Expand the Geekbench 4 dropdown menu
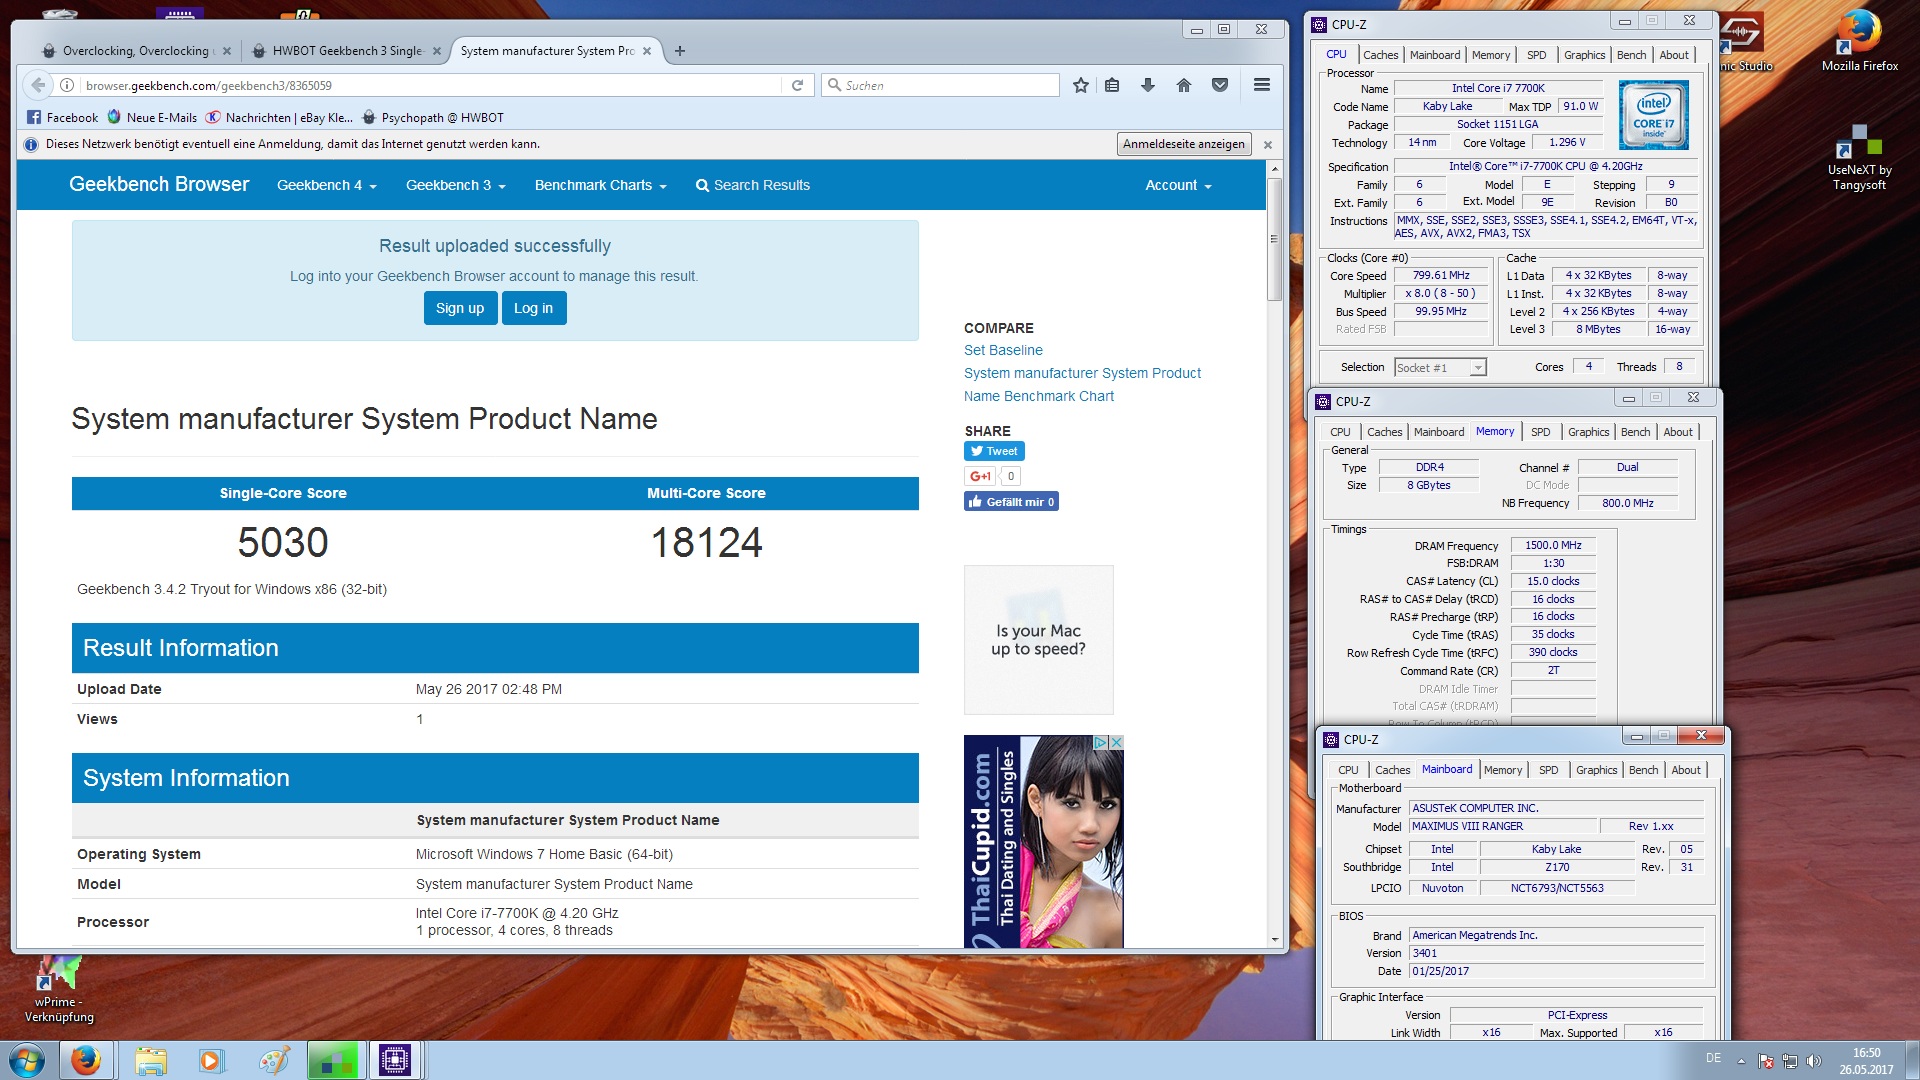Image resolution: width=1920 pixels, height=1080 pixels. (x=326, y=185)
